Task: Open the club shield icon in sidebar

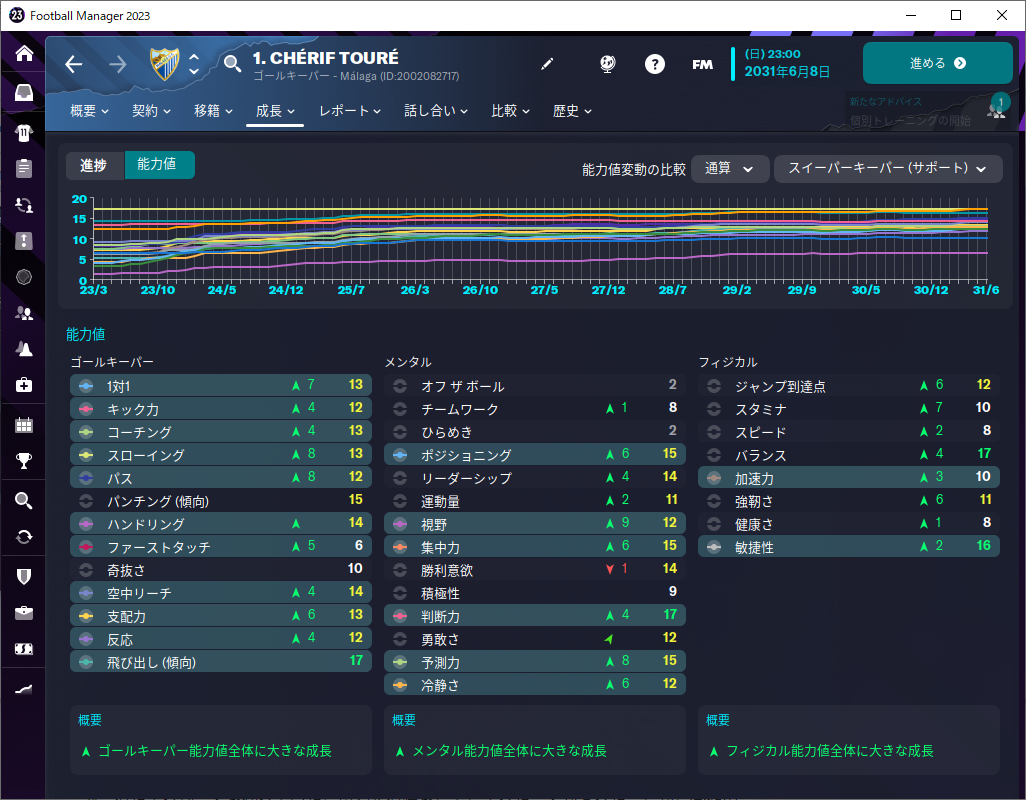Action: click(24, 576)
